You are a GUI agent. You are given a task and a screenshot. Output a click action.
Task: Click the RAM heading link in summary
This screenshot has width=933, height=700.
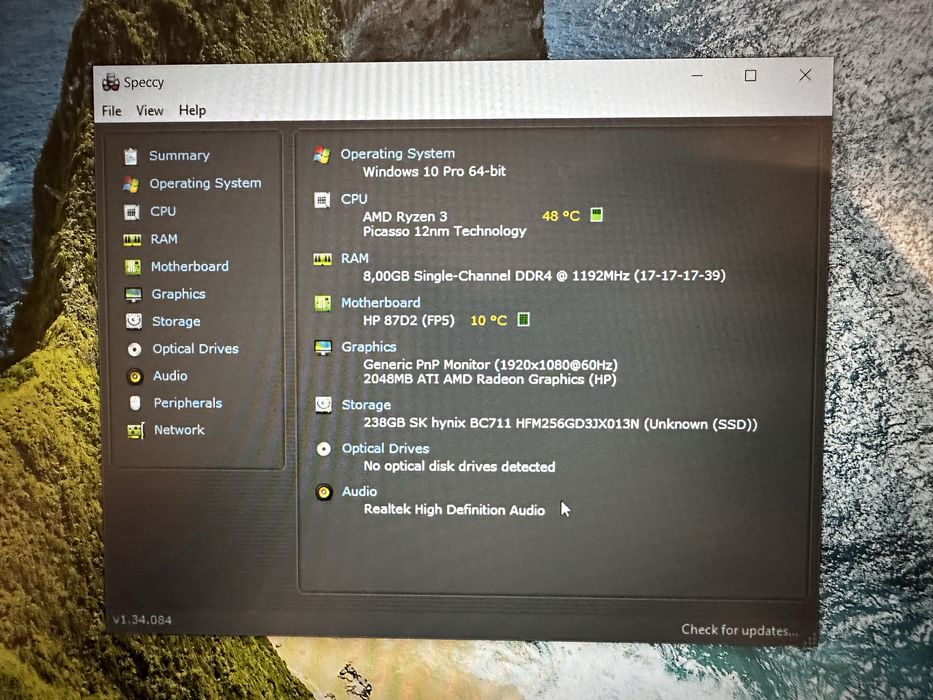coord(355,258)
